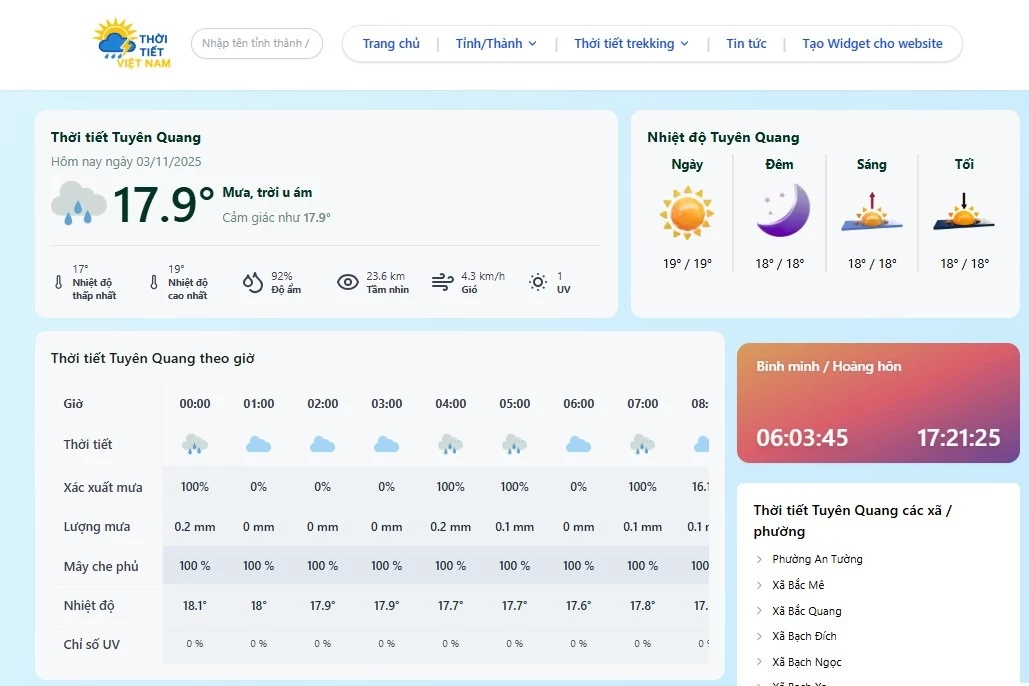
Task: Click the Bình minh / Hoàng hôn gradient card
Action: 878,404
